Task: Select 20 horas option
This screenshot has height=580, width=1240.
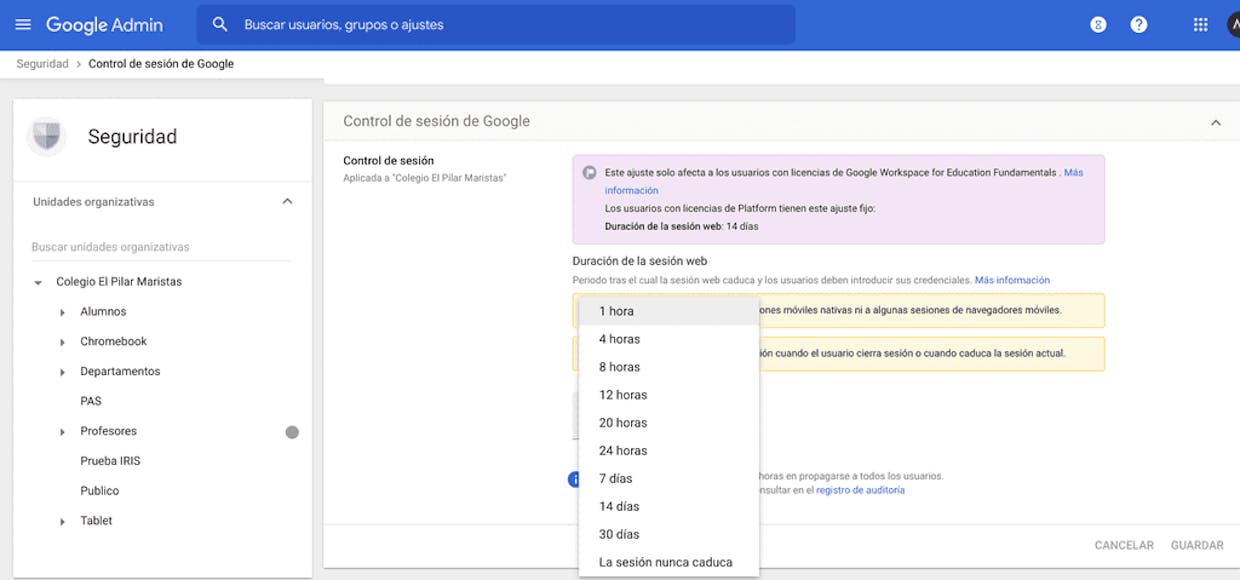Action: tap(669, 423)
